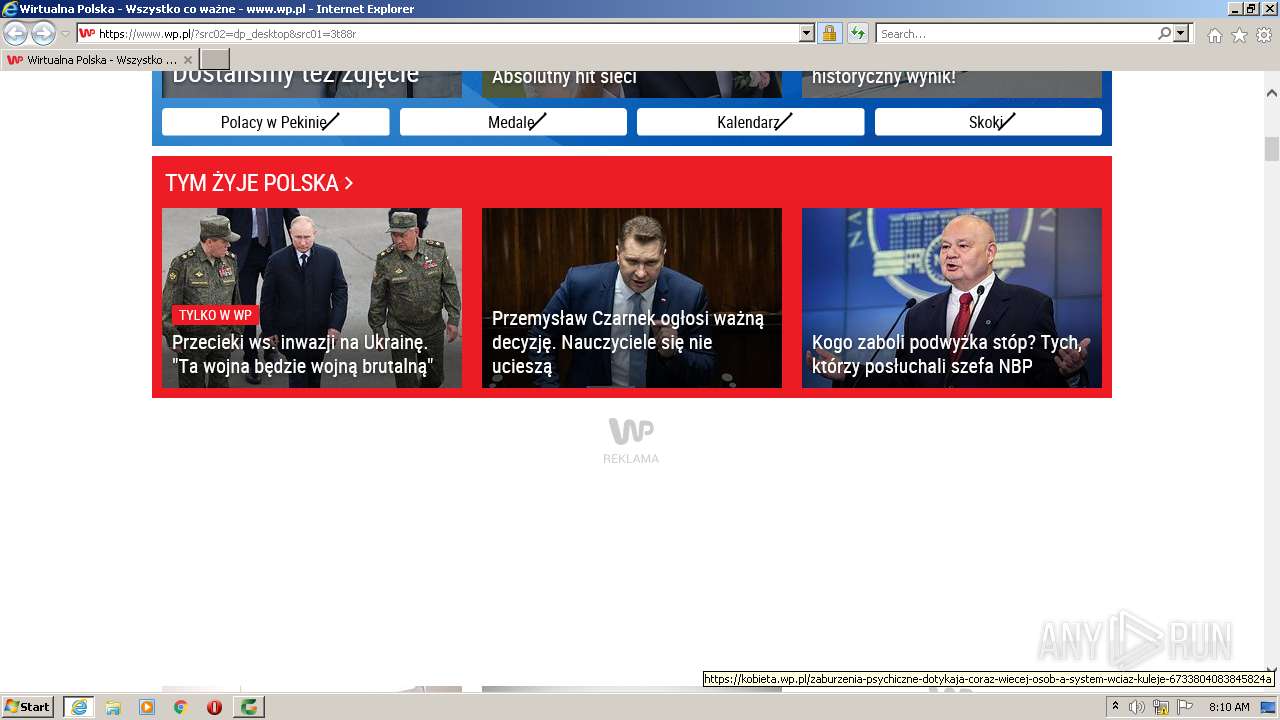View the security report lock icon
This screenshot has width=1280, height=720.
(x=829, y=34)
